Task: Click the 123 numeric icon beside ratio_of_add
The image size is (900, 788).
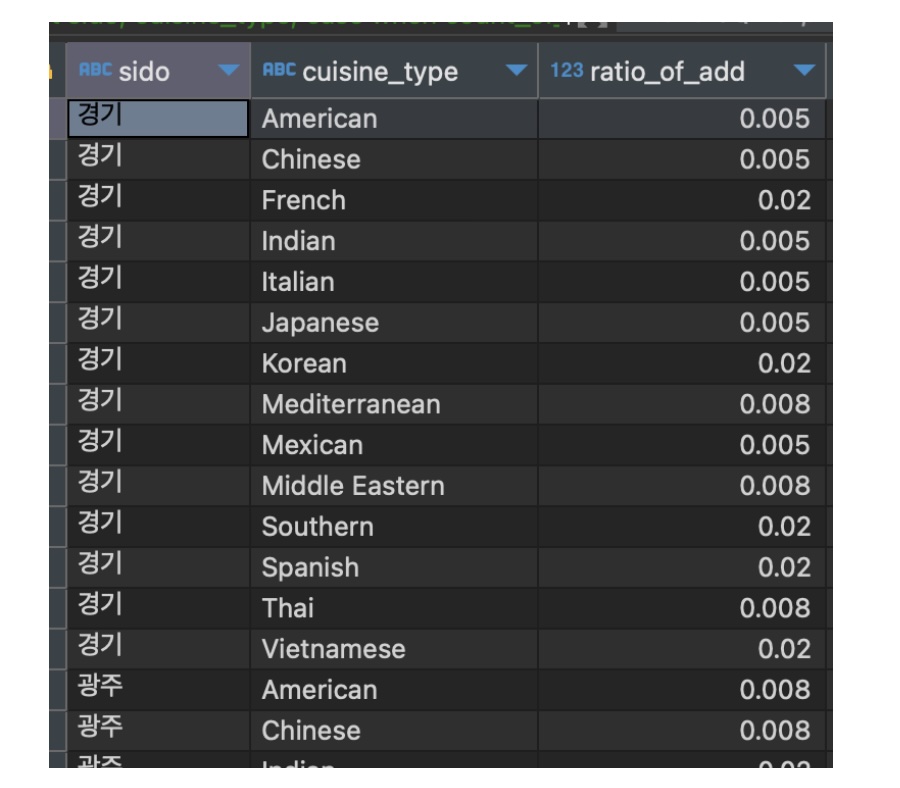Action: pyautogui.click(x=567, y=71)
